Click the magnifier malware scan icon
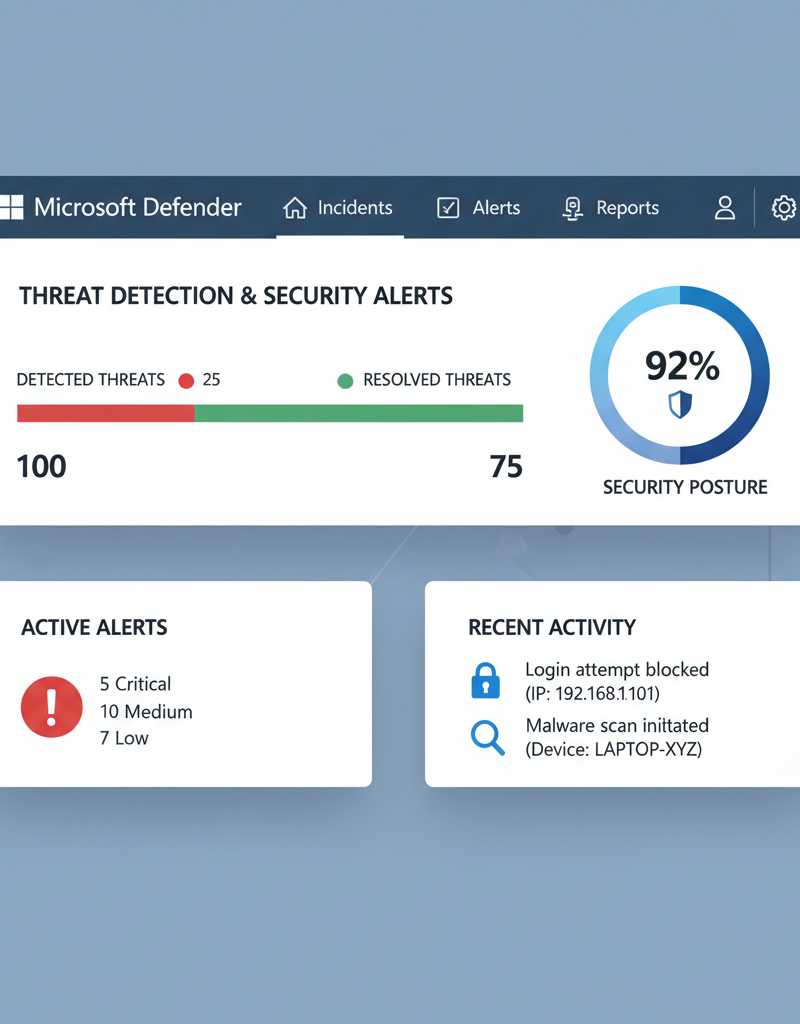This screenshot has width=800, height=1024. (488, 738)
